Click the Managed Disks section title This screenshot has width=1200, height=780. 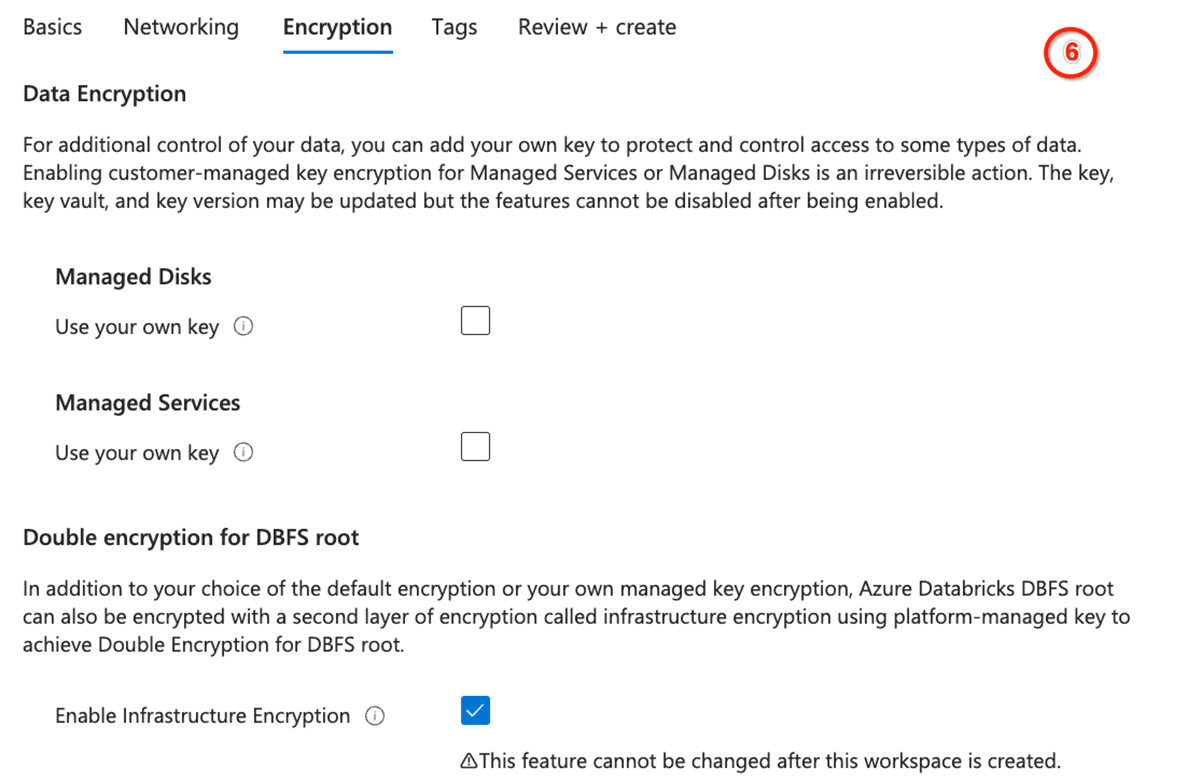click(x=133, y=277)
